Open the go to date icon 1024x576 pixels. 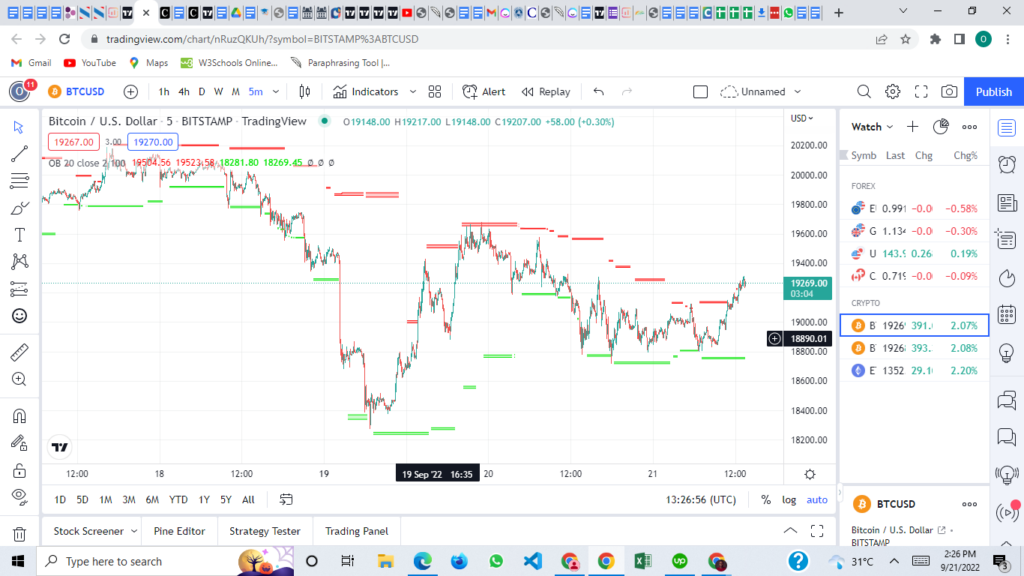[x=285, y=500]
